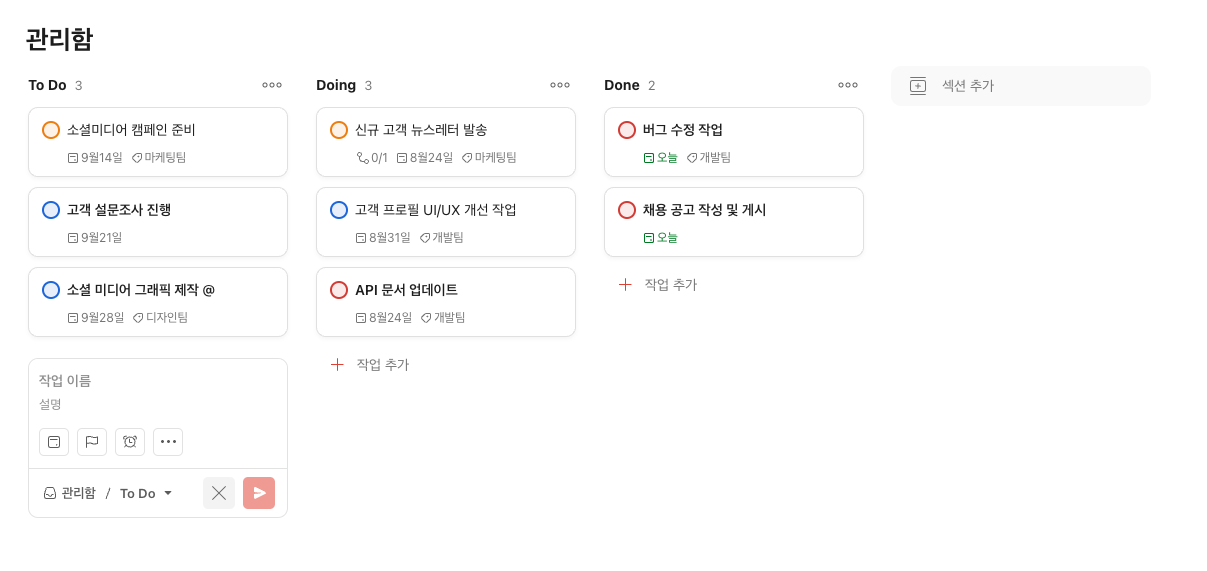
Task: Open the To Do column options menu
Action: (x=272, y=85)
